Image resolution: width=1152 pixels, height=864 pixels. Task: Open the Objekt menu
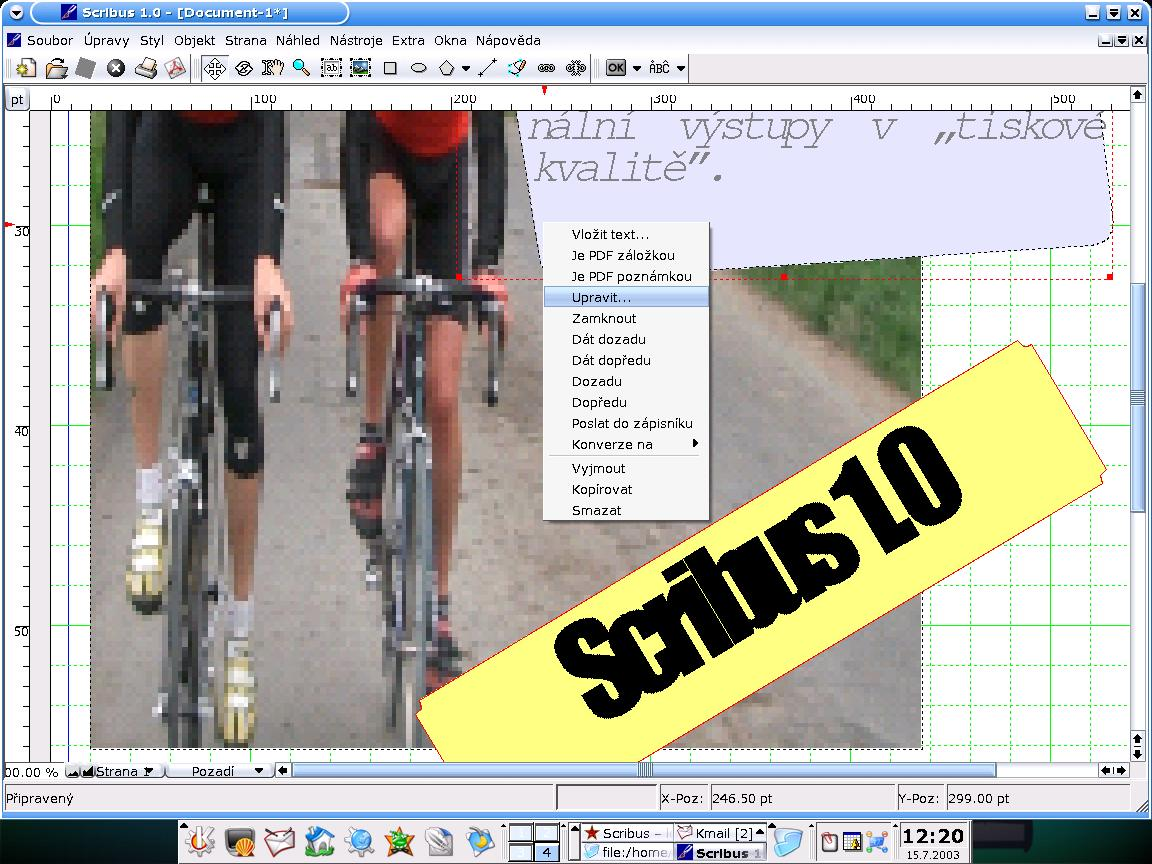click(x=194, y=41)
